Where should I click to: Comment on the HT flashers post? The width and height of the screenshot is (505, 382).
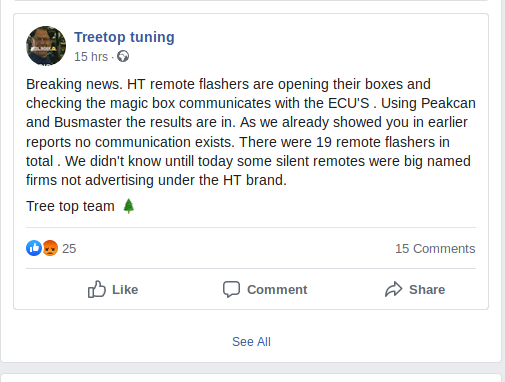pyautogui.click(x=265, y=289)
